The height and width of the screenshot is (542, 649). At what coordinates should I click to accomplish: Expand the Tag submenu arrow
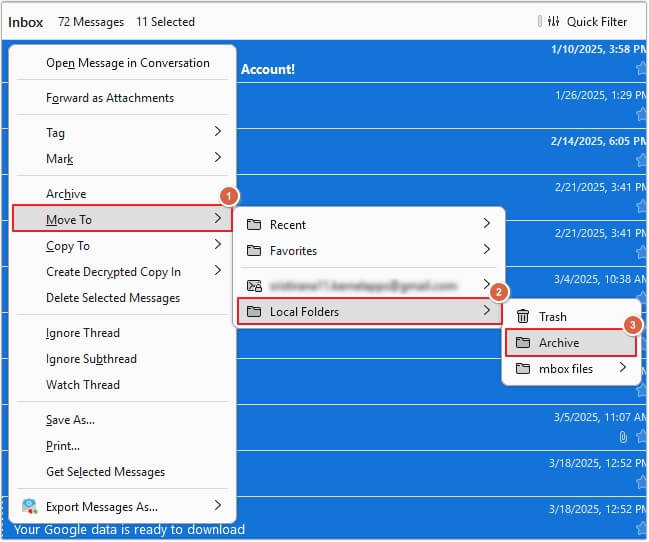(x=217, y=132)
